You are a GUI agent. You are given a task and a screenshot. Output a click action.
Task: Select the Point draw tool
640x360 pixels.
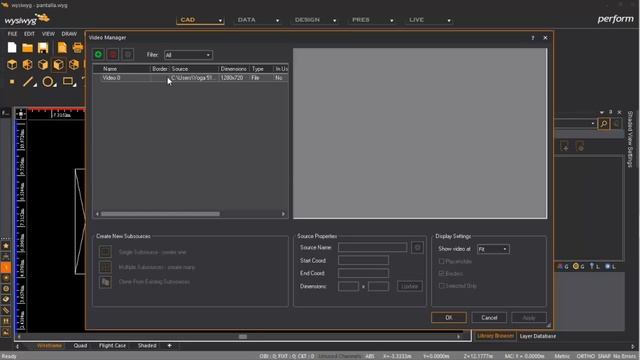click(12, 82)
